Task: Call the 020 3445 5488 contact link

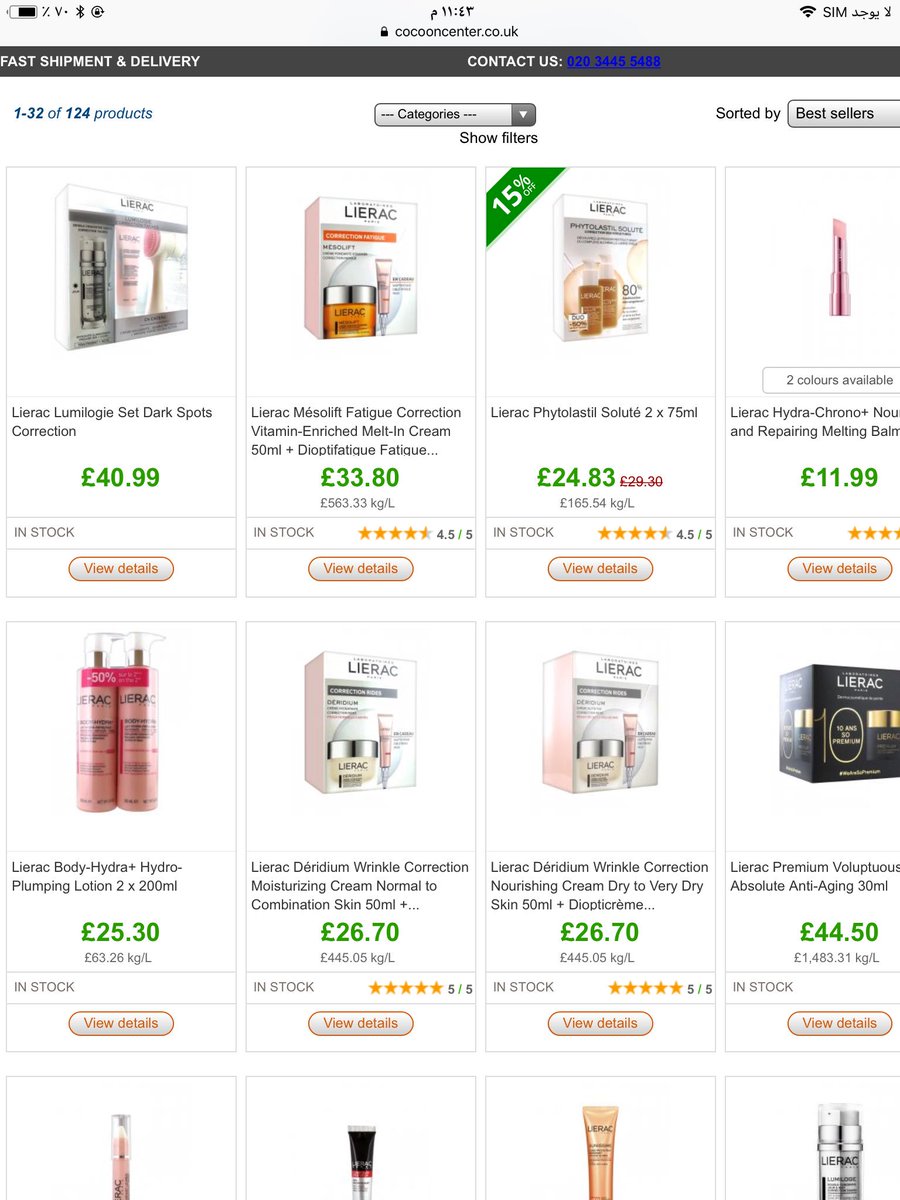Action: pos(613,61)
